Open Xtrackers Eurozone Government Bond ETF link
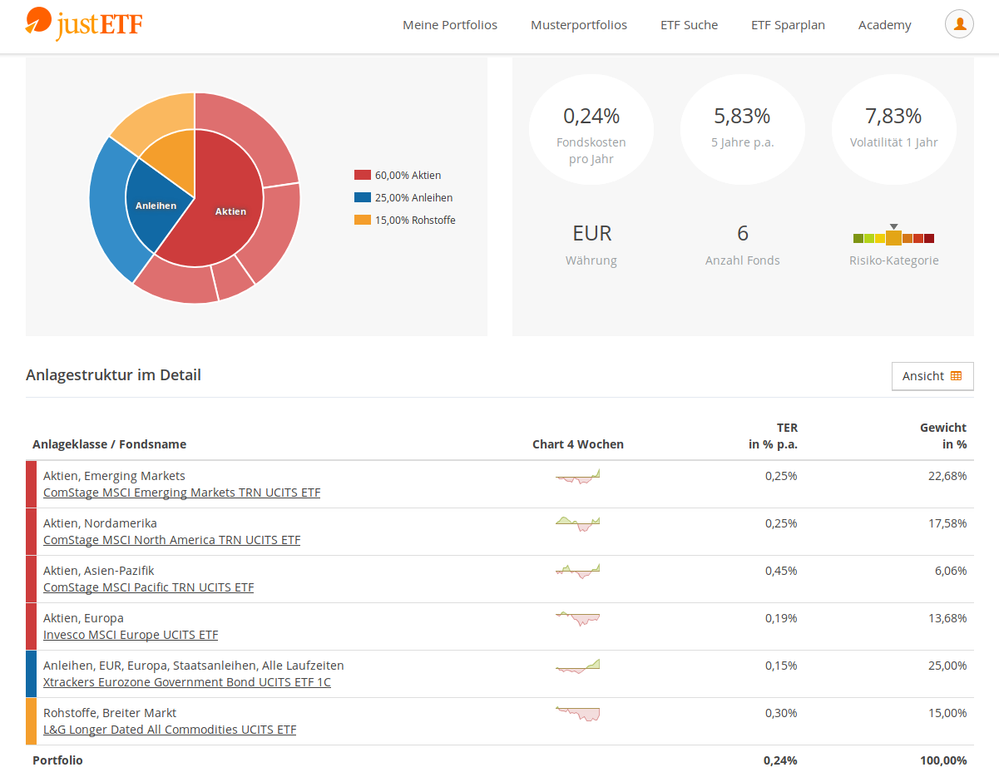 click(186, 682)
